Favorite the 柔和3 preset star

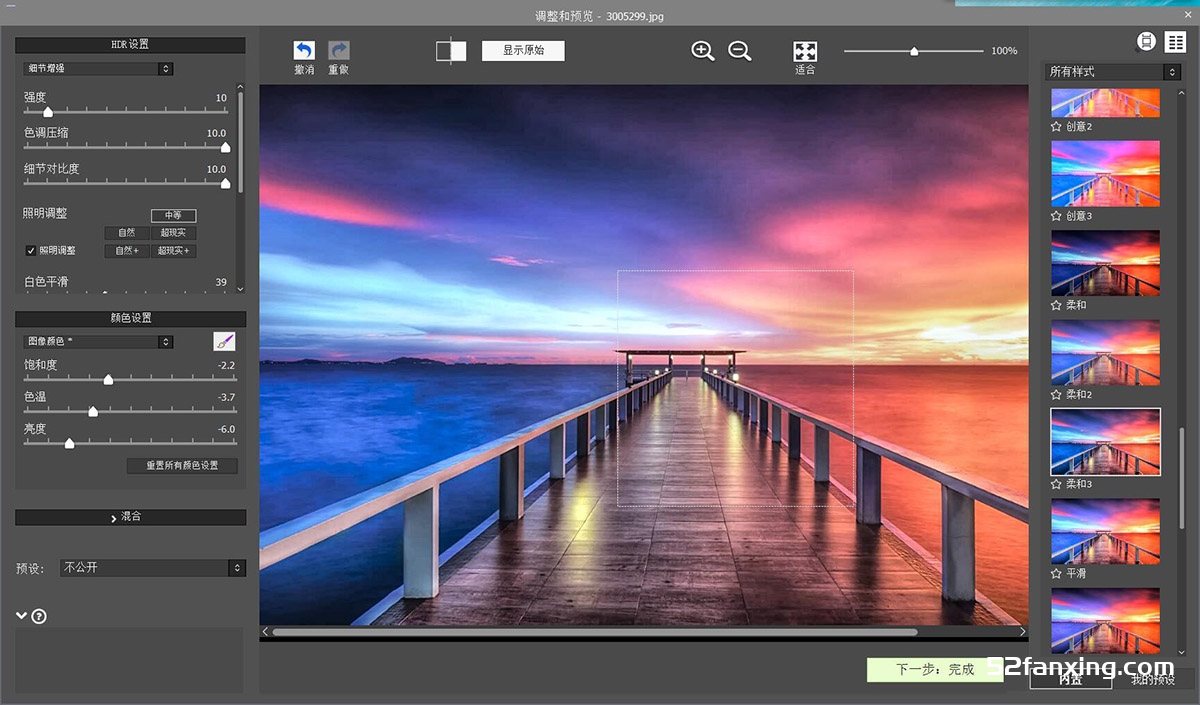pos(1056,484)
